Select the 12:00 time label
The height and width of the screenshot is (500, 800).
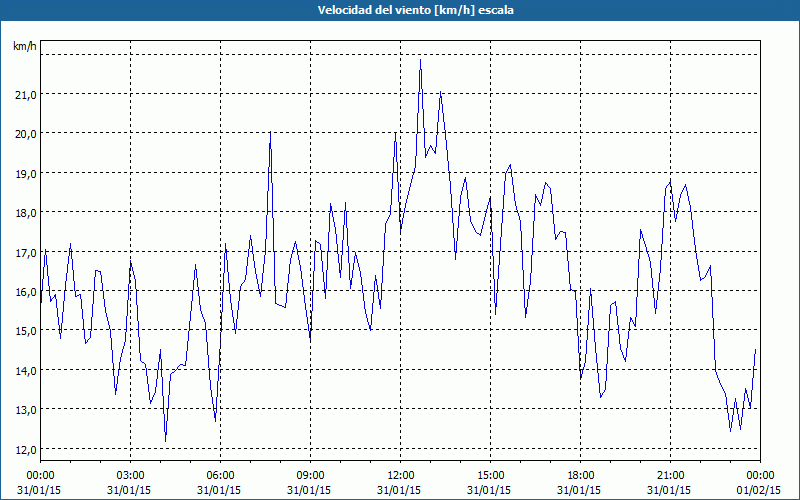pyautogui.click(x=401, y=476)
